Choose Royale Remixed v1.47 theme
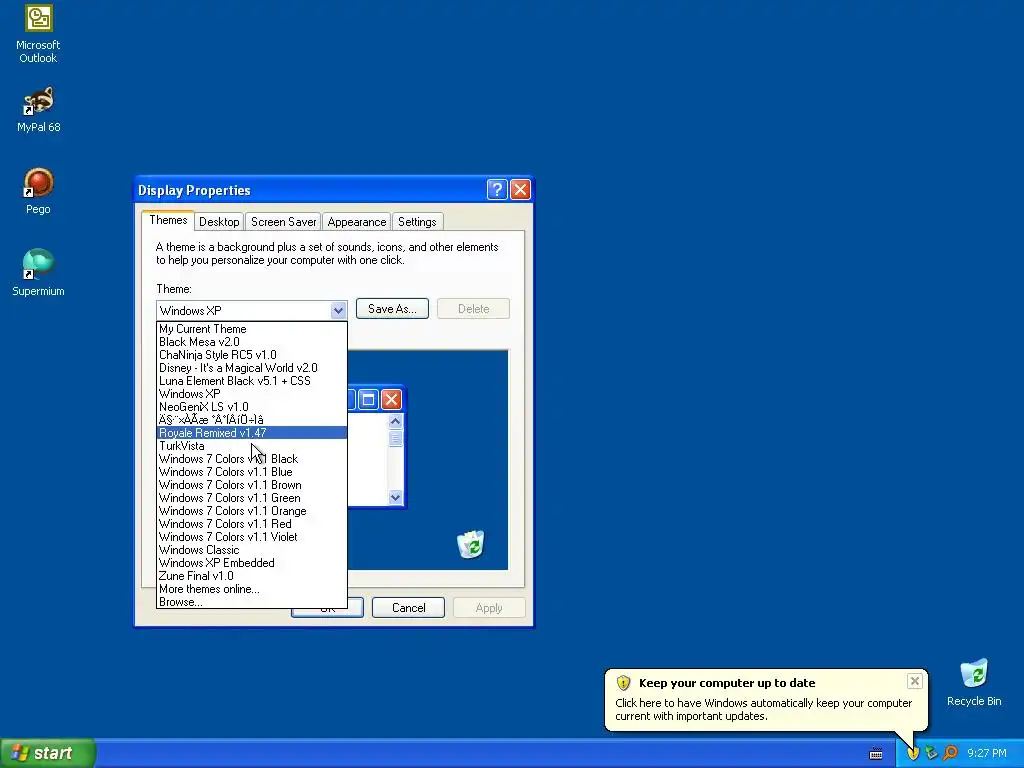This screenshot has height=768, width=1024. pyautogui.click(x=251, y=433)
